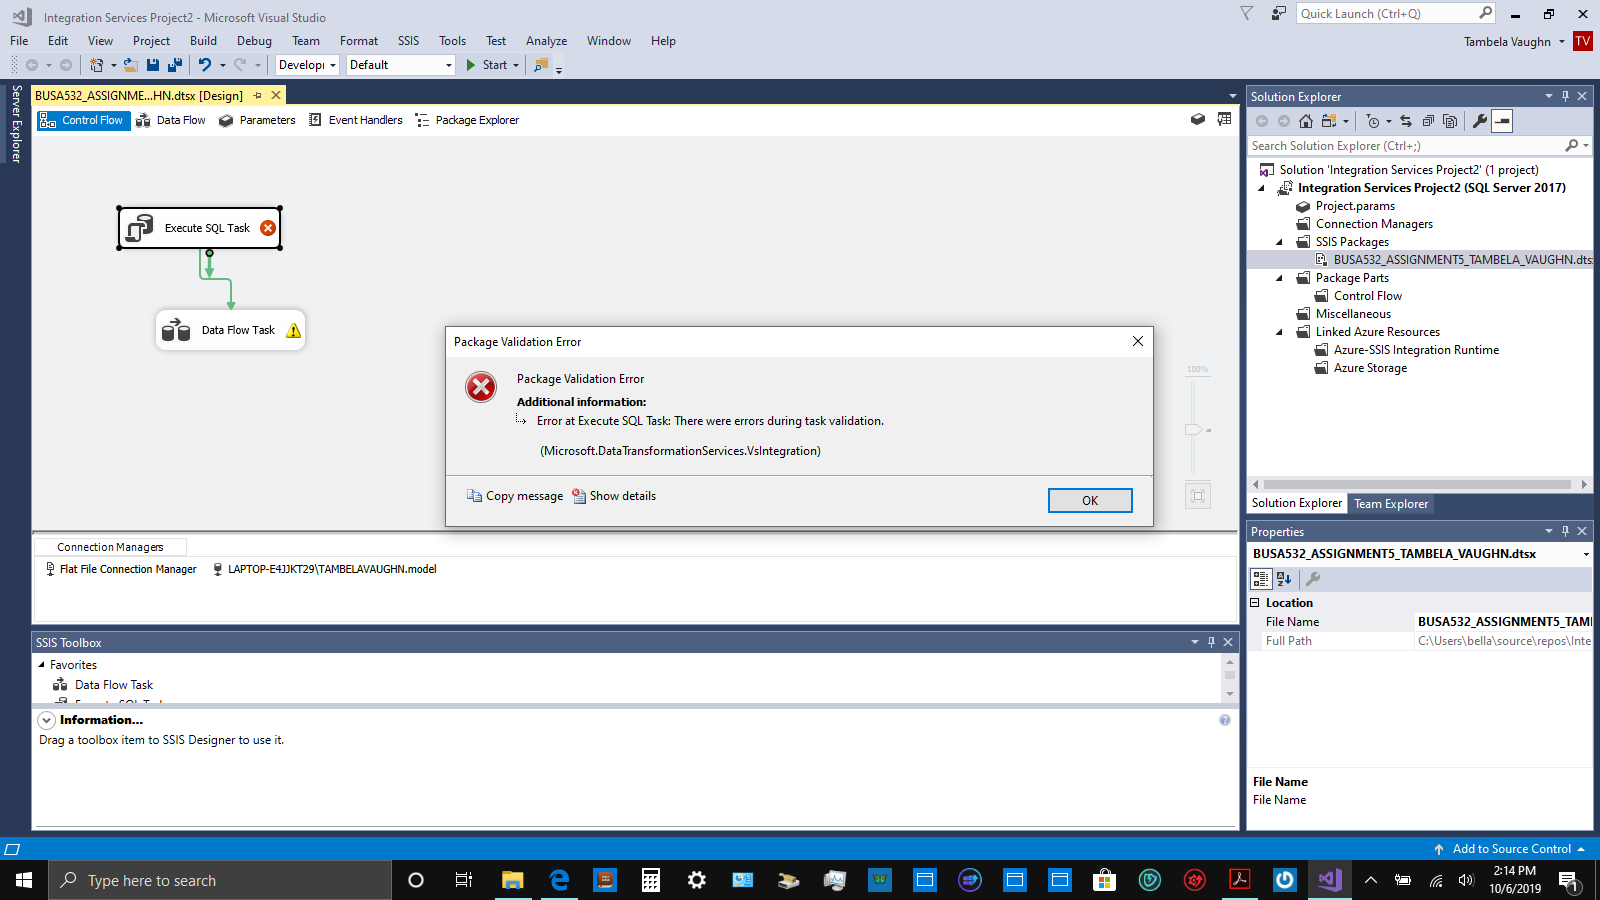
Task: Click the Home icon in Solution Explorer
Action: pos(1306,121)
